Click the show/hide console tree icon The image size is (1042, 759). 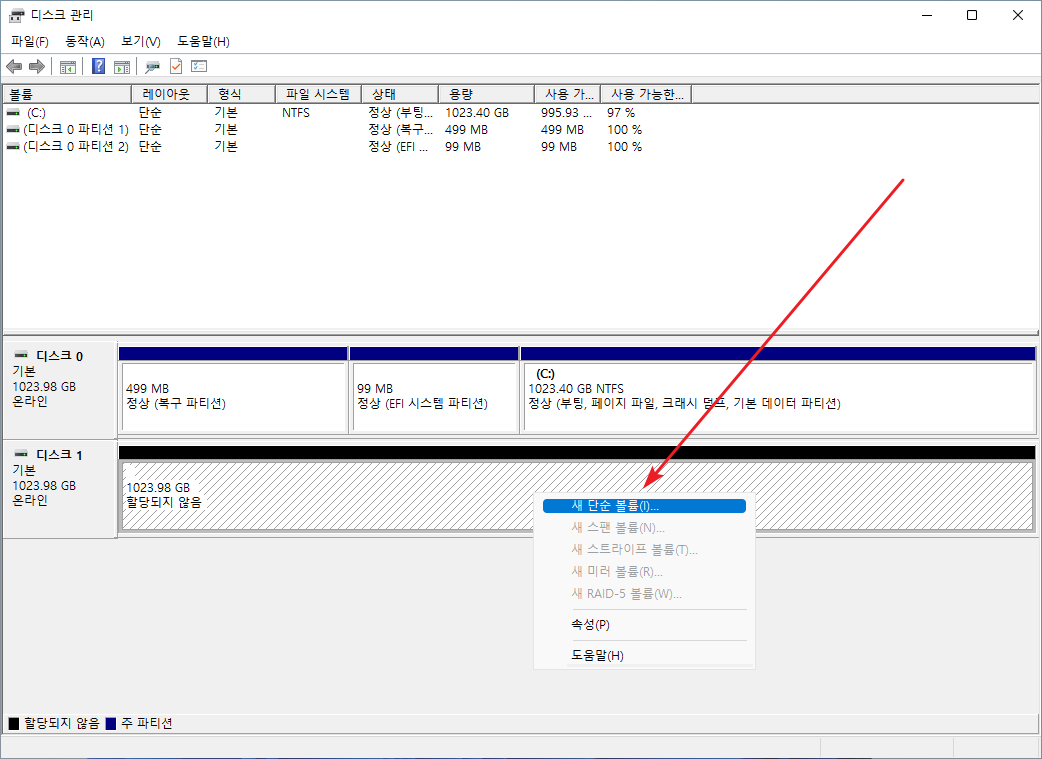pyautogui.click(x=68, y=67)
